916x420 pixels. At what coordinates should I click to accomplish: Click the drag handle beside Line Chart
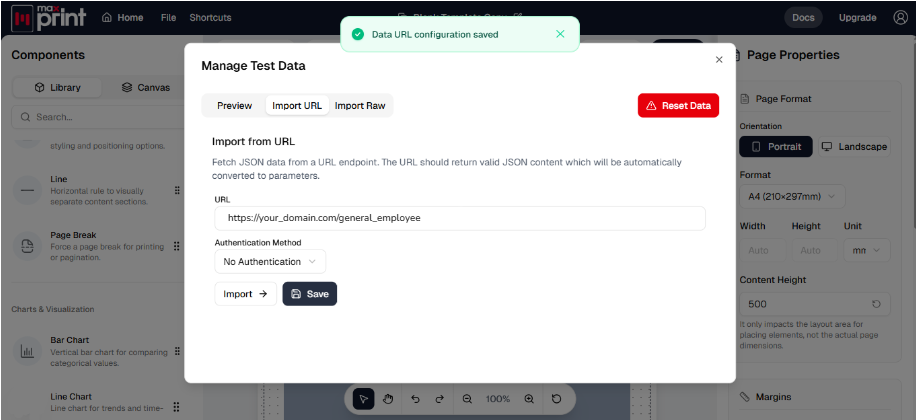tap(177, 407)
